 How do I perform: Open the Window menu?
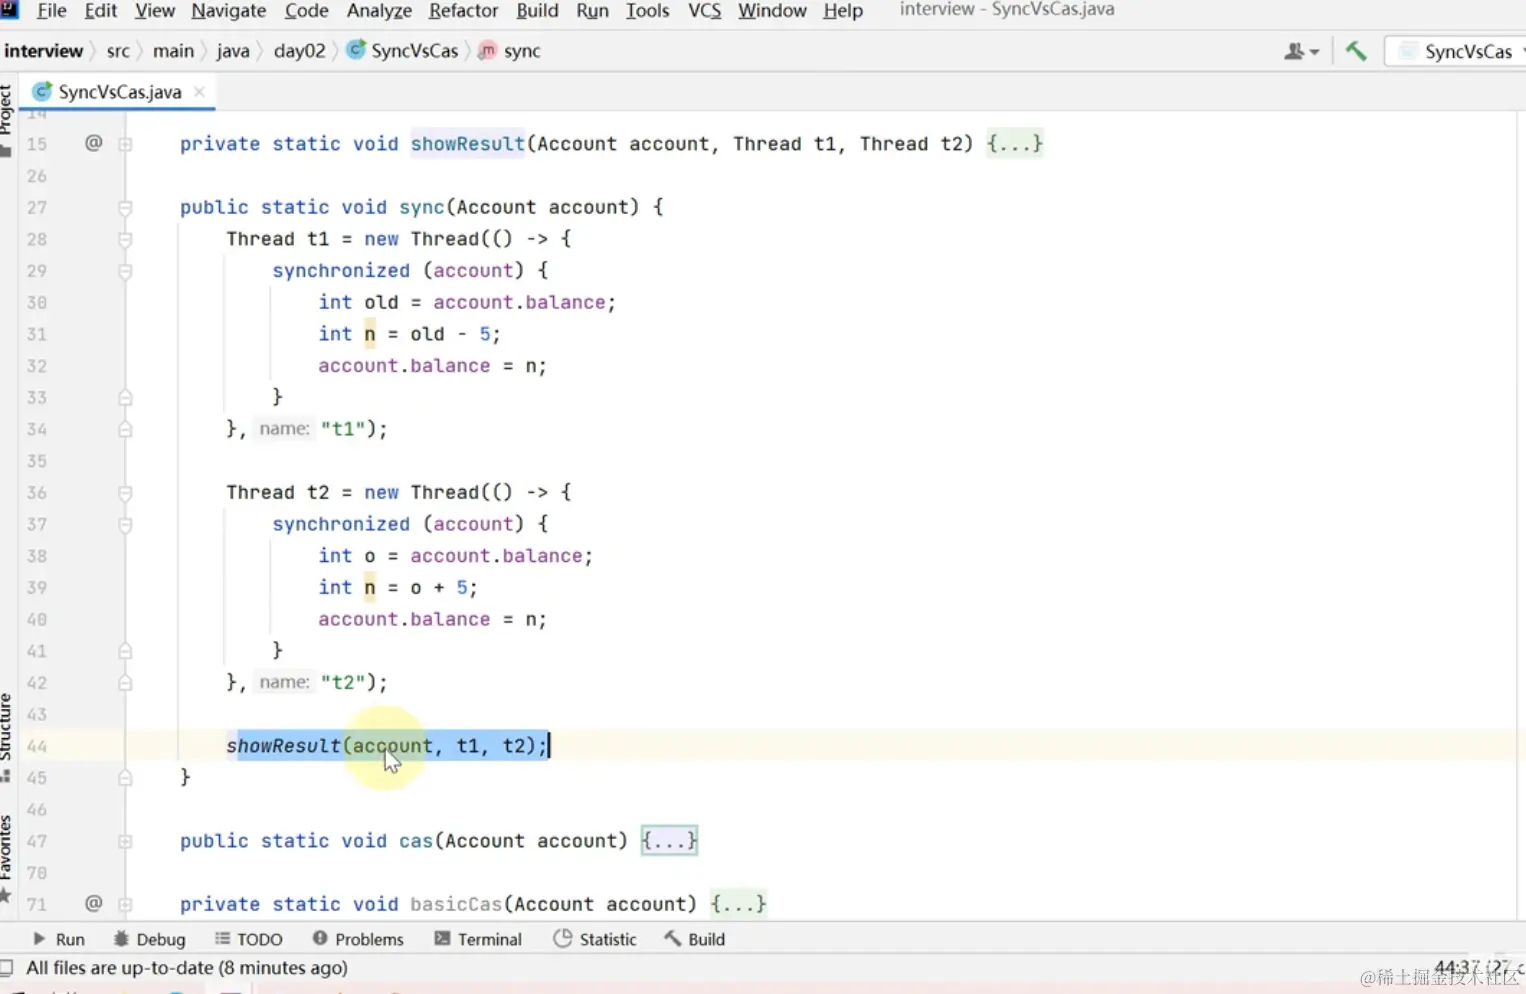pyautogui.click(x=772, y=11)
